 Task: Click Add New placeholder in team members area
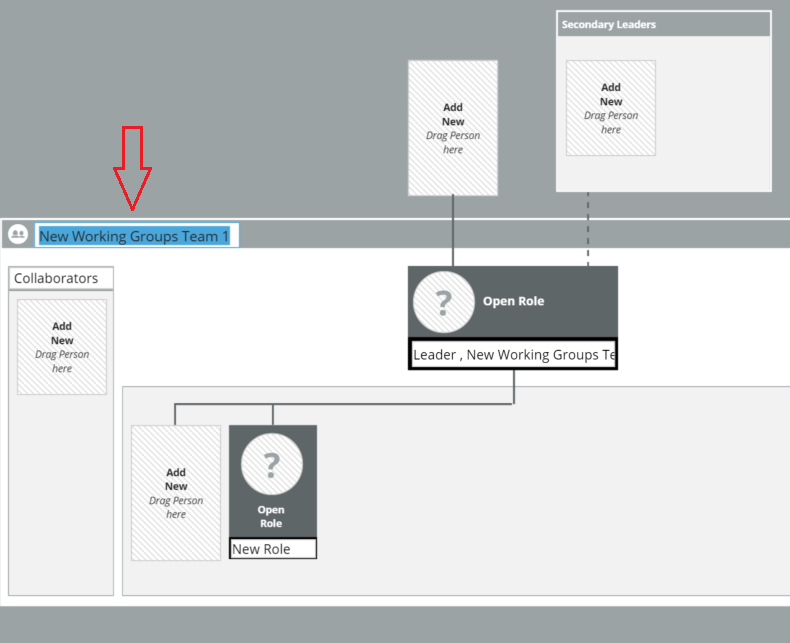[x=176, y=493]
